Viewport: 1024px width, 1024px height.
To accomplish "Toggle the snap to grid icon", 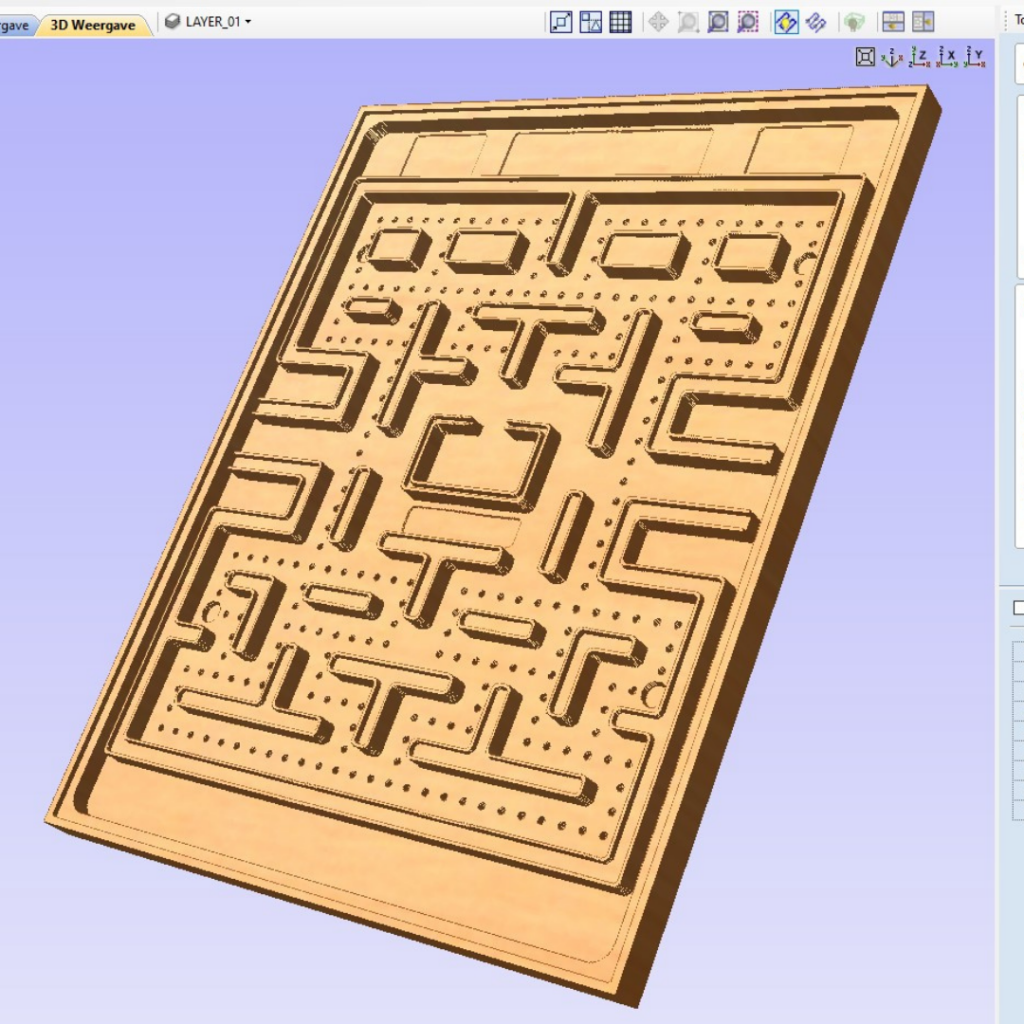I will tap(620, 22).
